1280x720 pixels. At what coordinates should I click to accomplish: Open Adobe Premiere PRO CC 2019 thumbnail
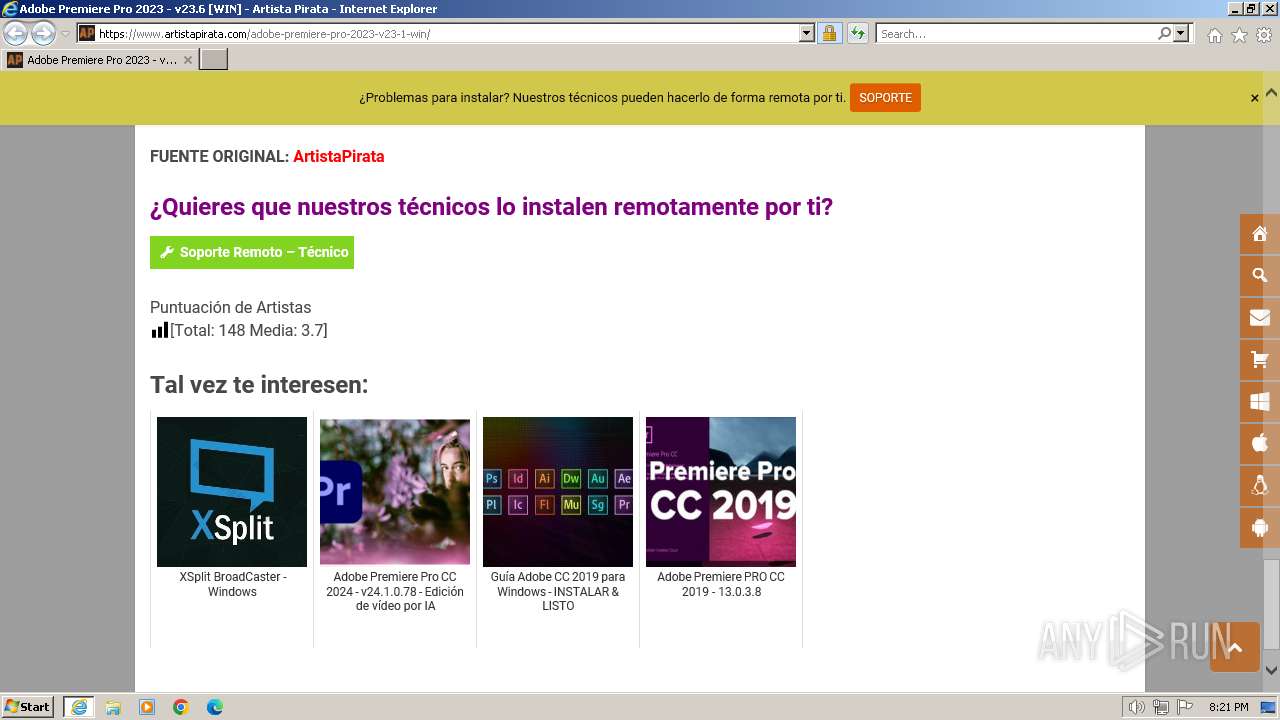click(x=721, y=492)
